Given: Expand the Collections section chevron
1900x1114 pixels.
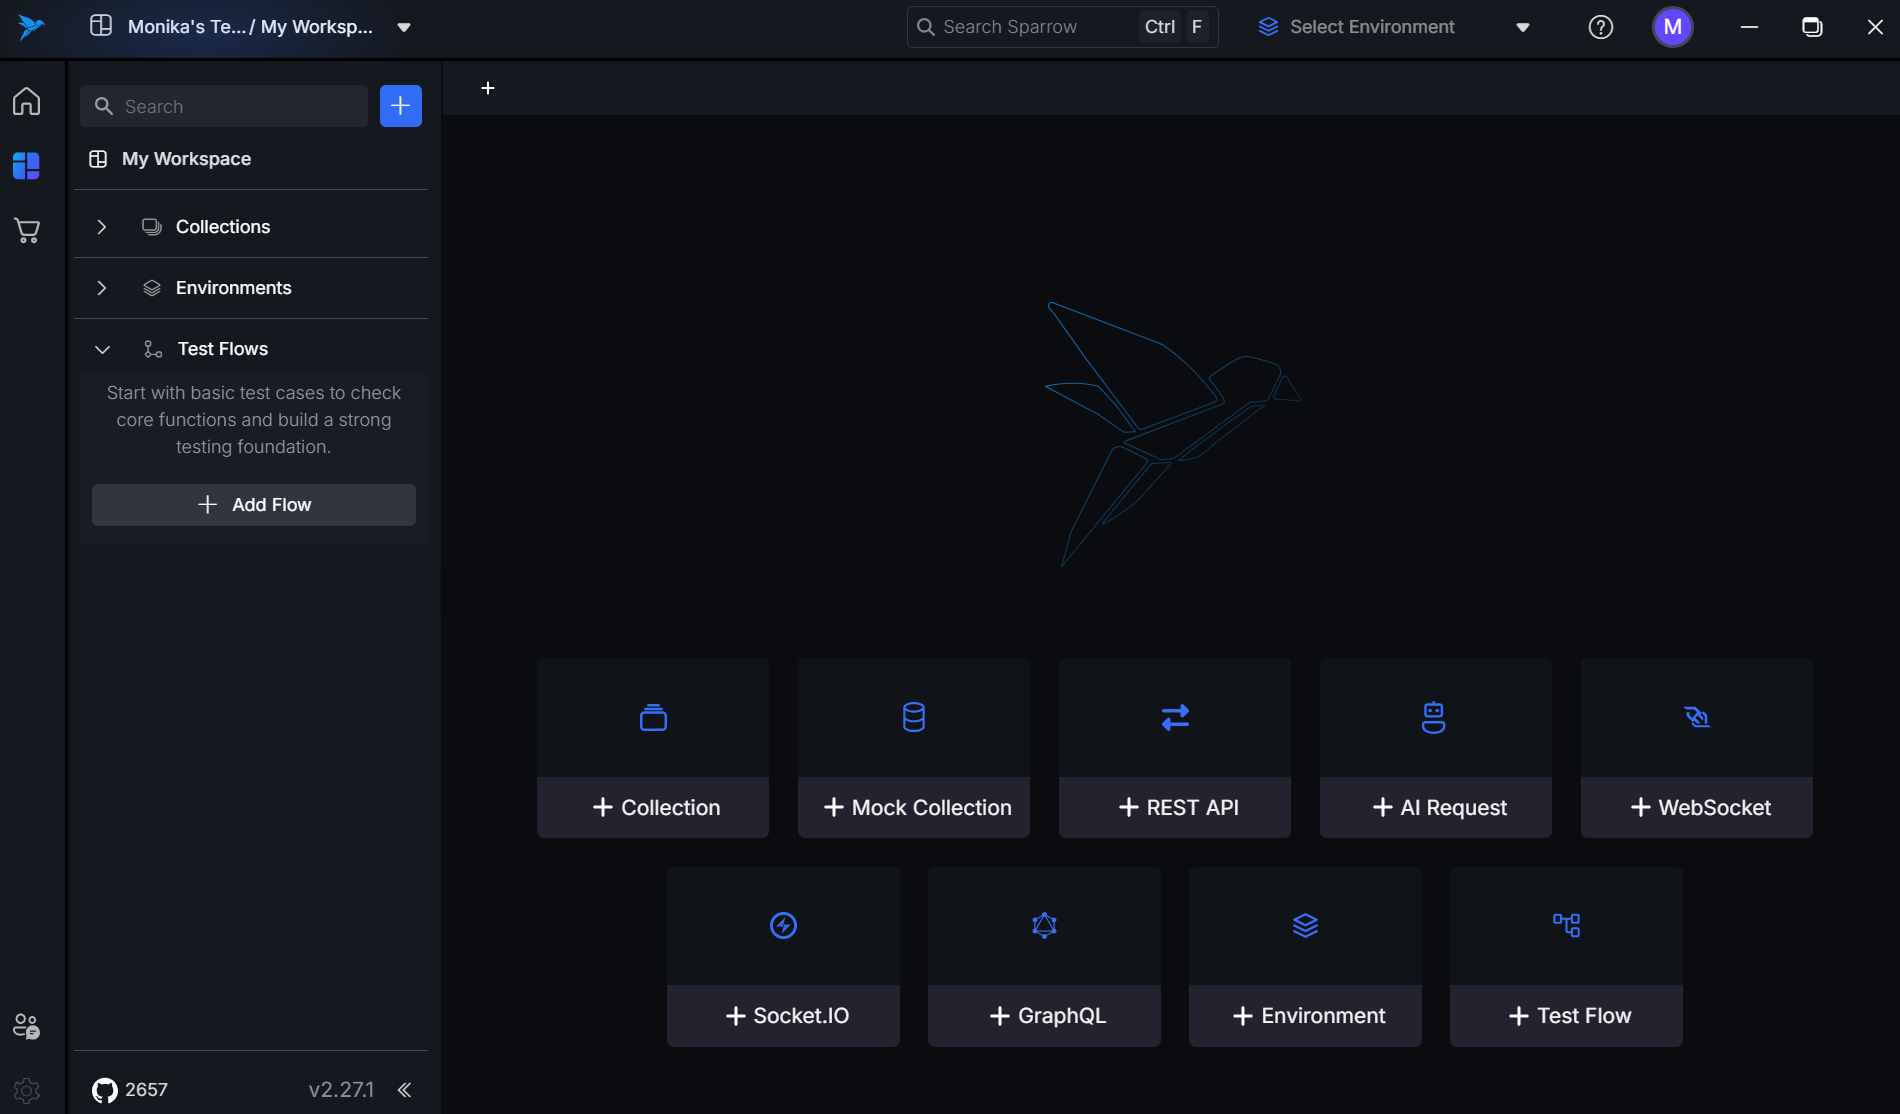Looking at the screenshot, I should 102,227.
